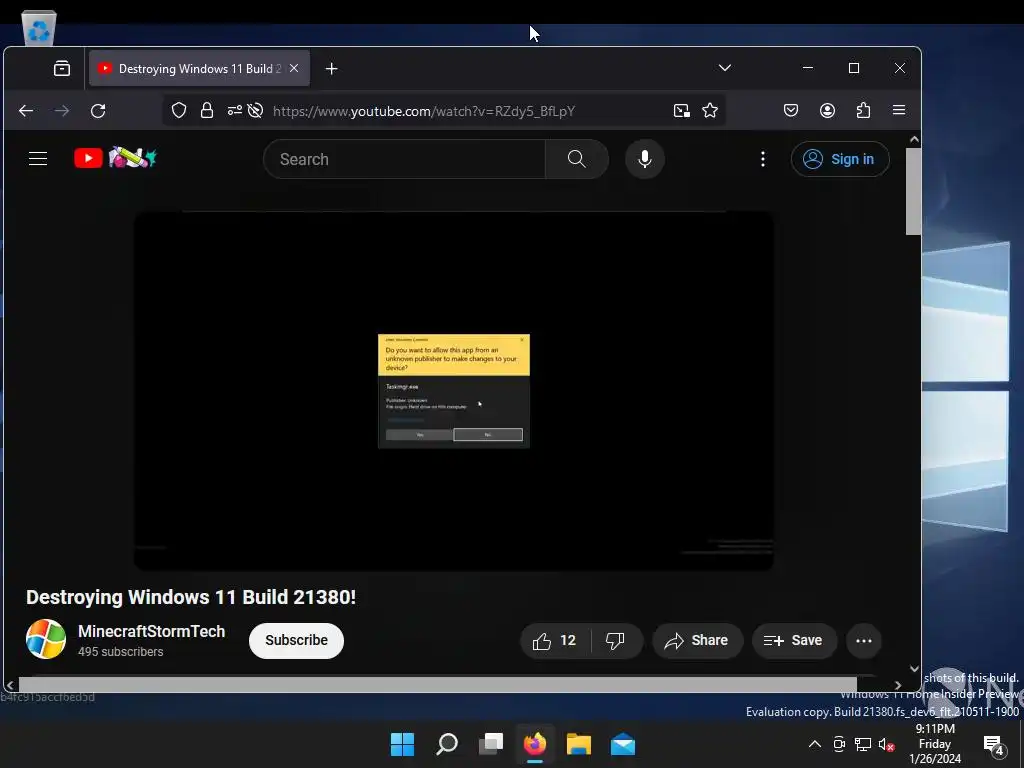Image resolution: width=1024 pixels, height=768 pixels.
Task: Toggle picture-in-picture icon in address bar
Action: pos(682,110)
